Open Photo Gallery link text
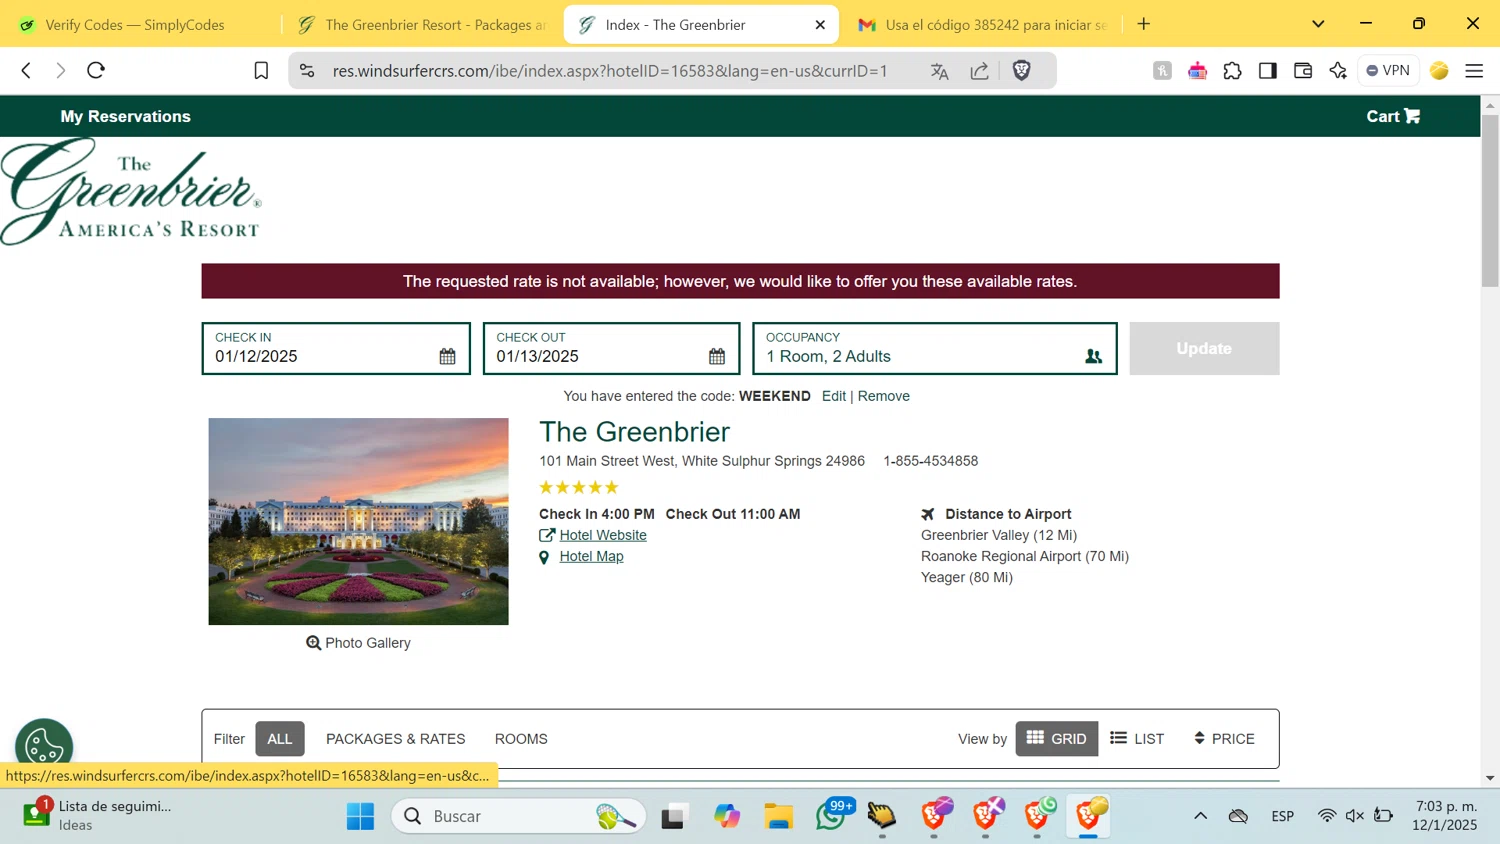1500x844 pixels. pos(367,643)
